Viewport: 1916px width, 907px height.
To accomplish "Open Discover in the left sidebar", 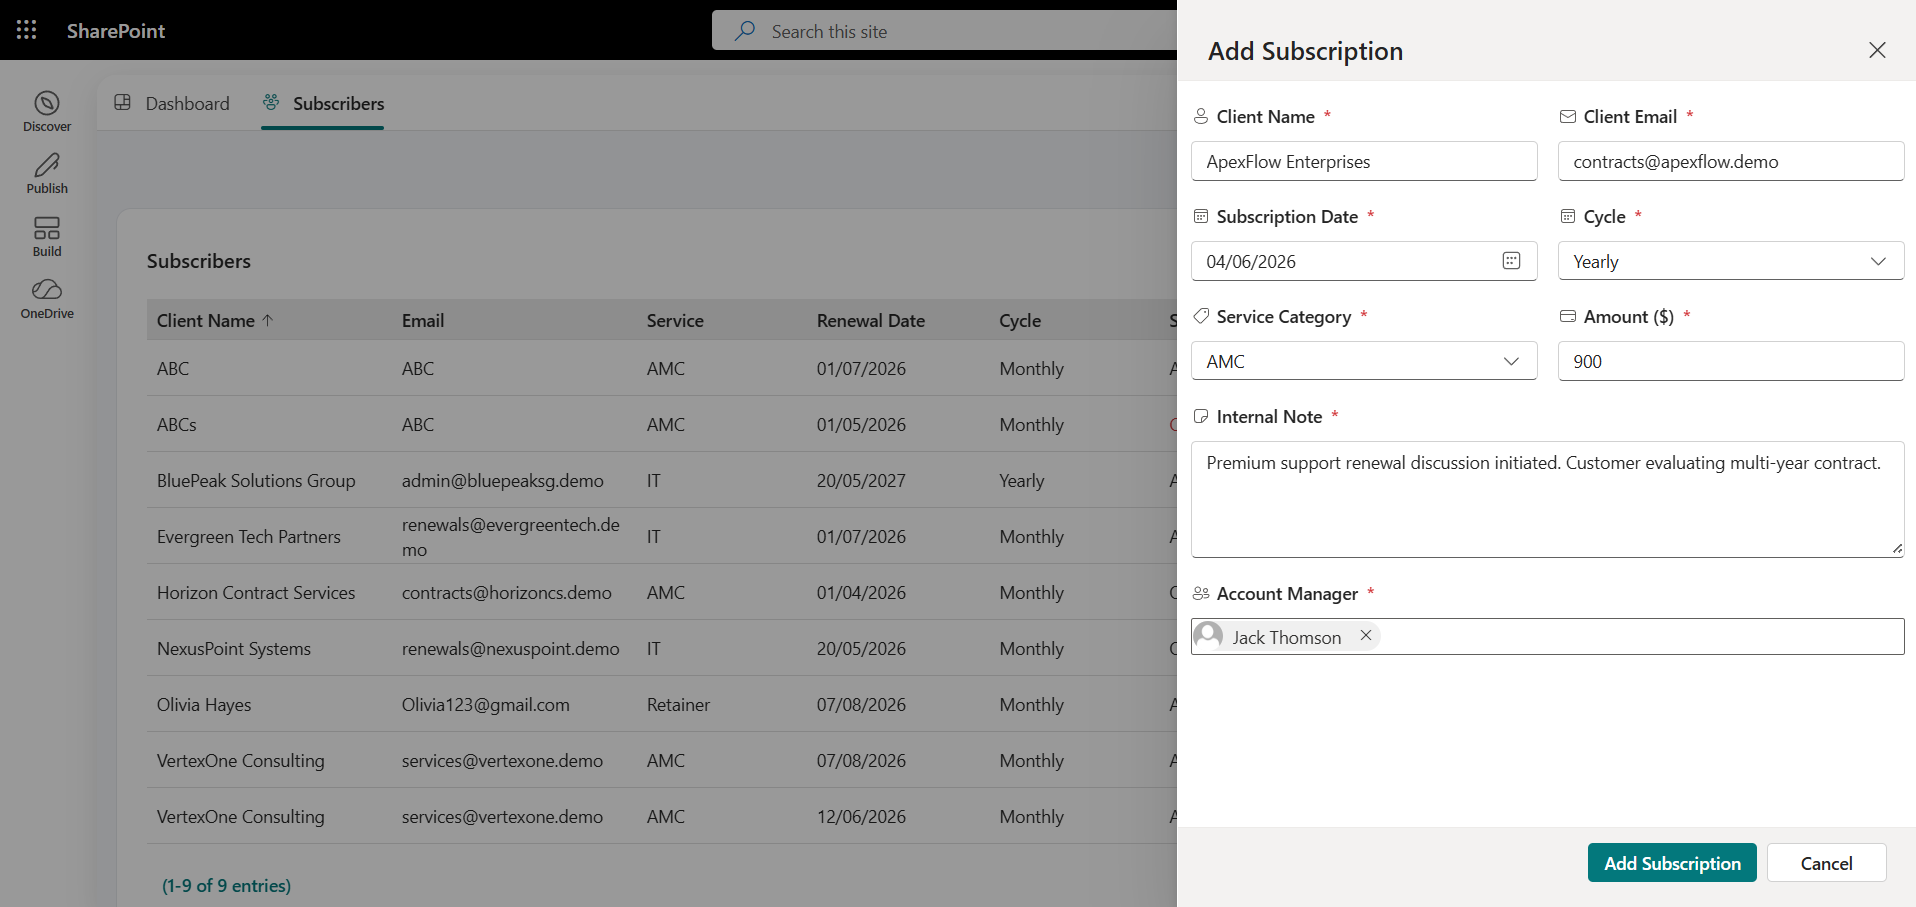I will 47,111.
